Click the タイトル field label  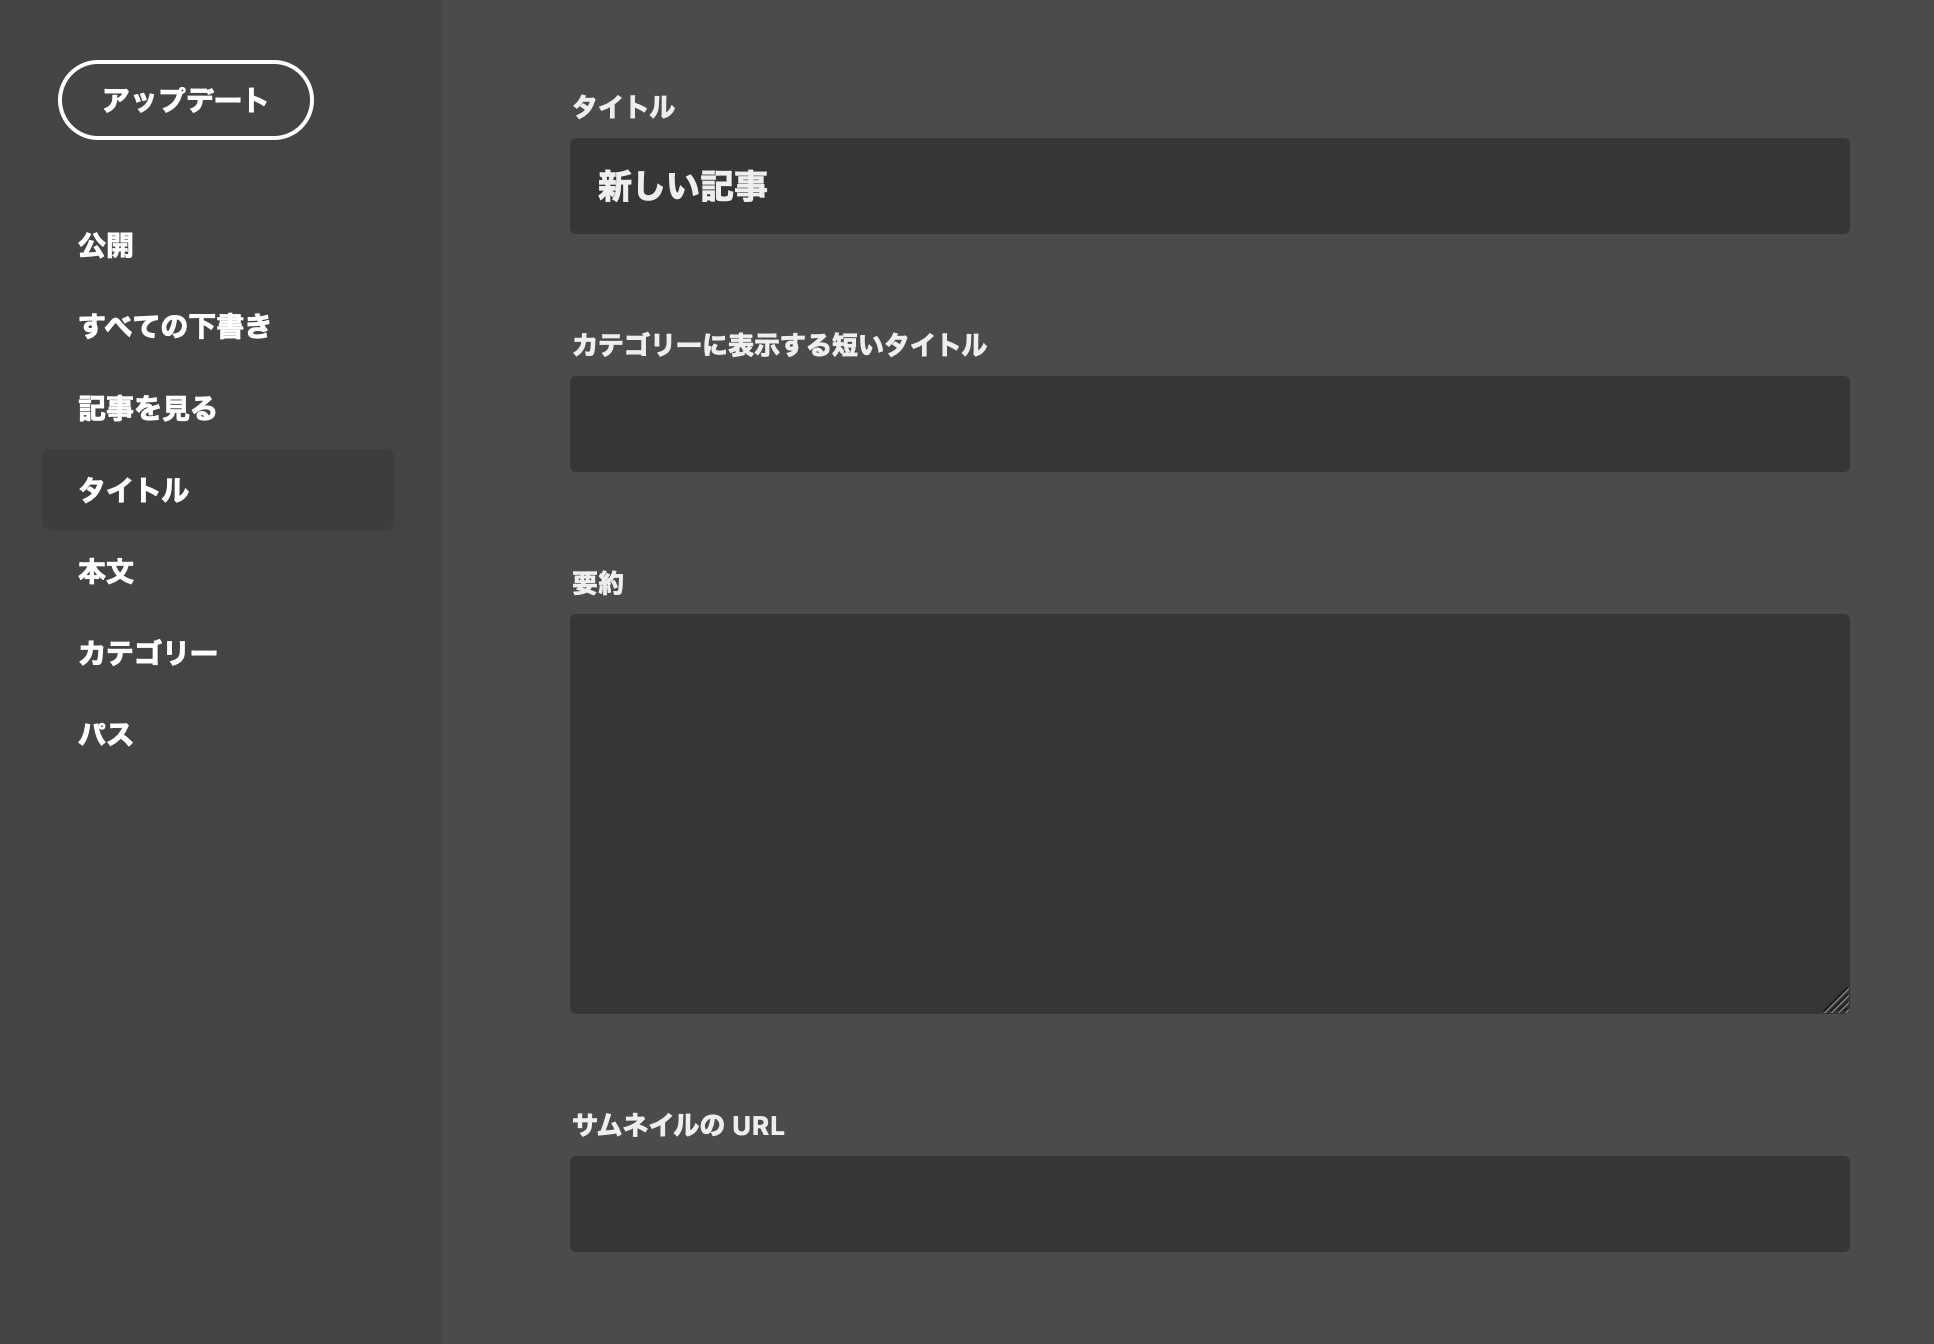coord(623,107)
